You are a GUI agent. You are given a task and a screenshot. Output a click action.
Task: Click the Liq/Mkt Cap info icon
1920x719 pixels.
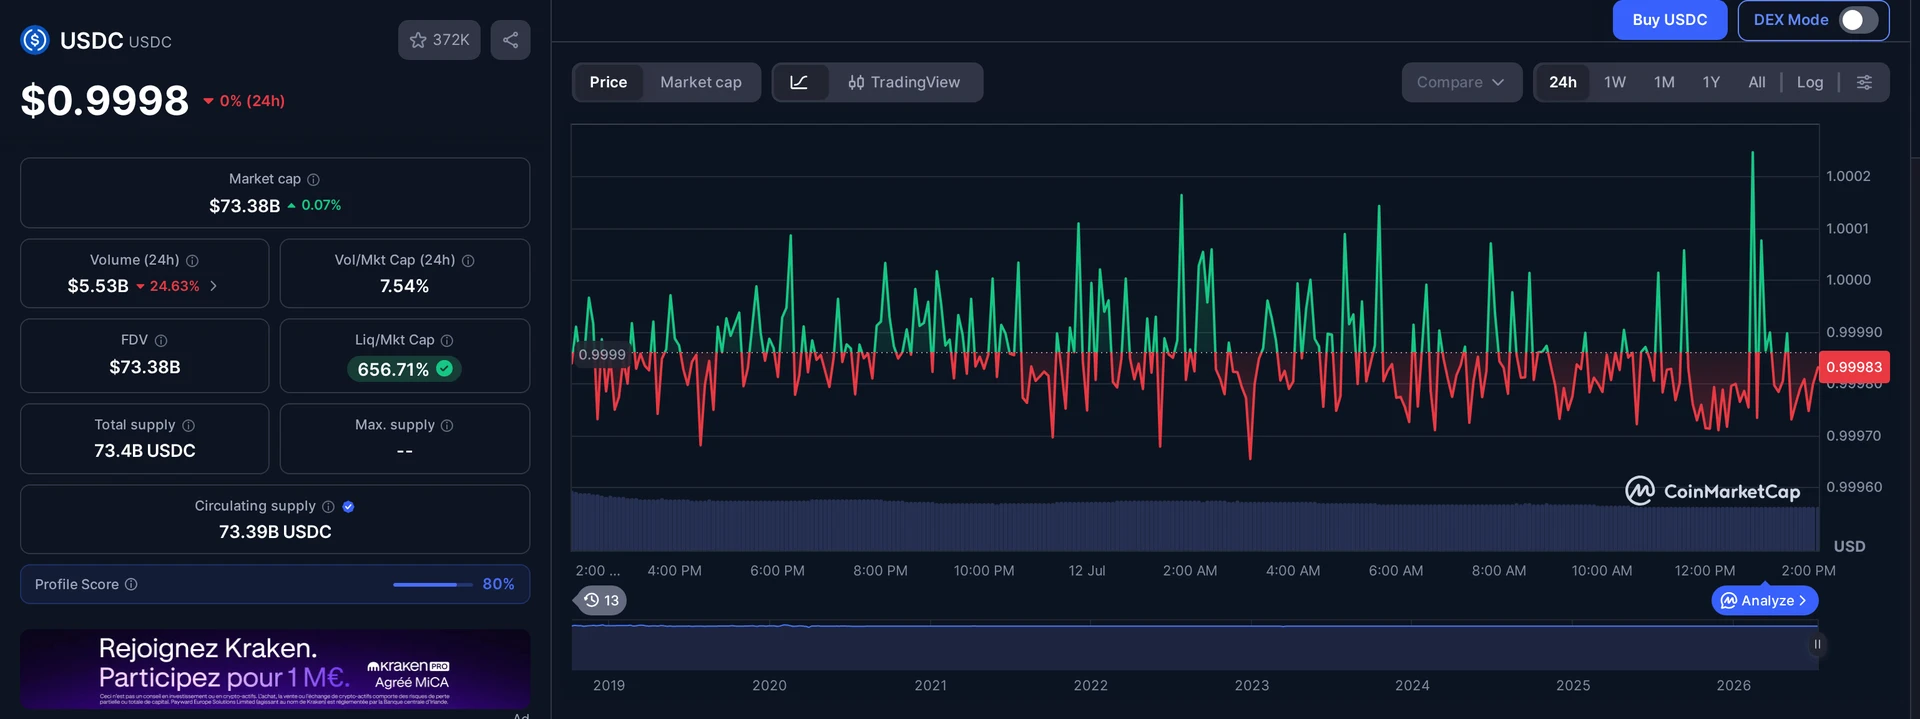[x=447, y=340]
